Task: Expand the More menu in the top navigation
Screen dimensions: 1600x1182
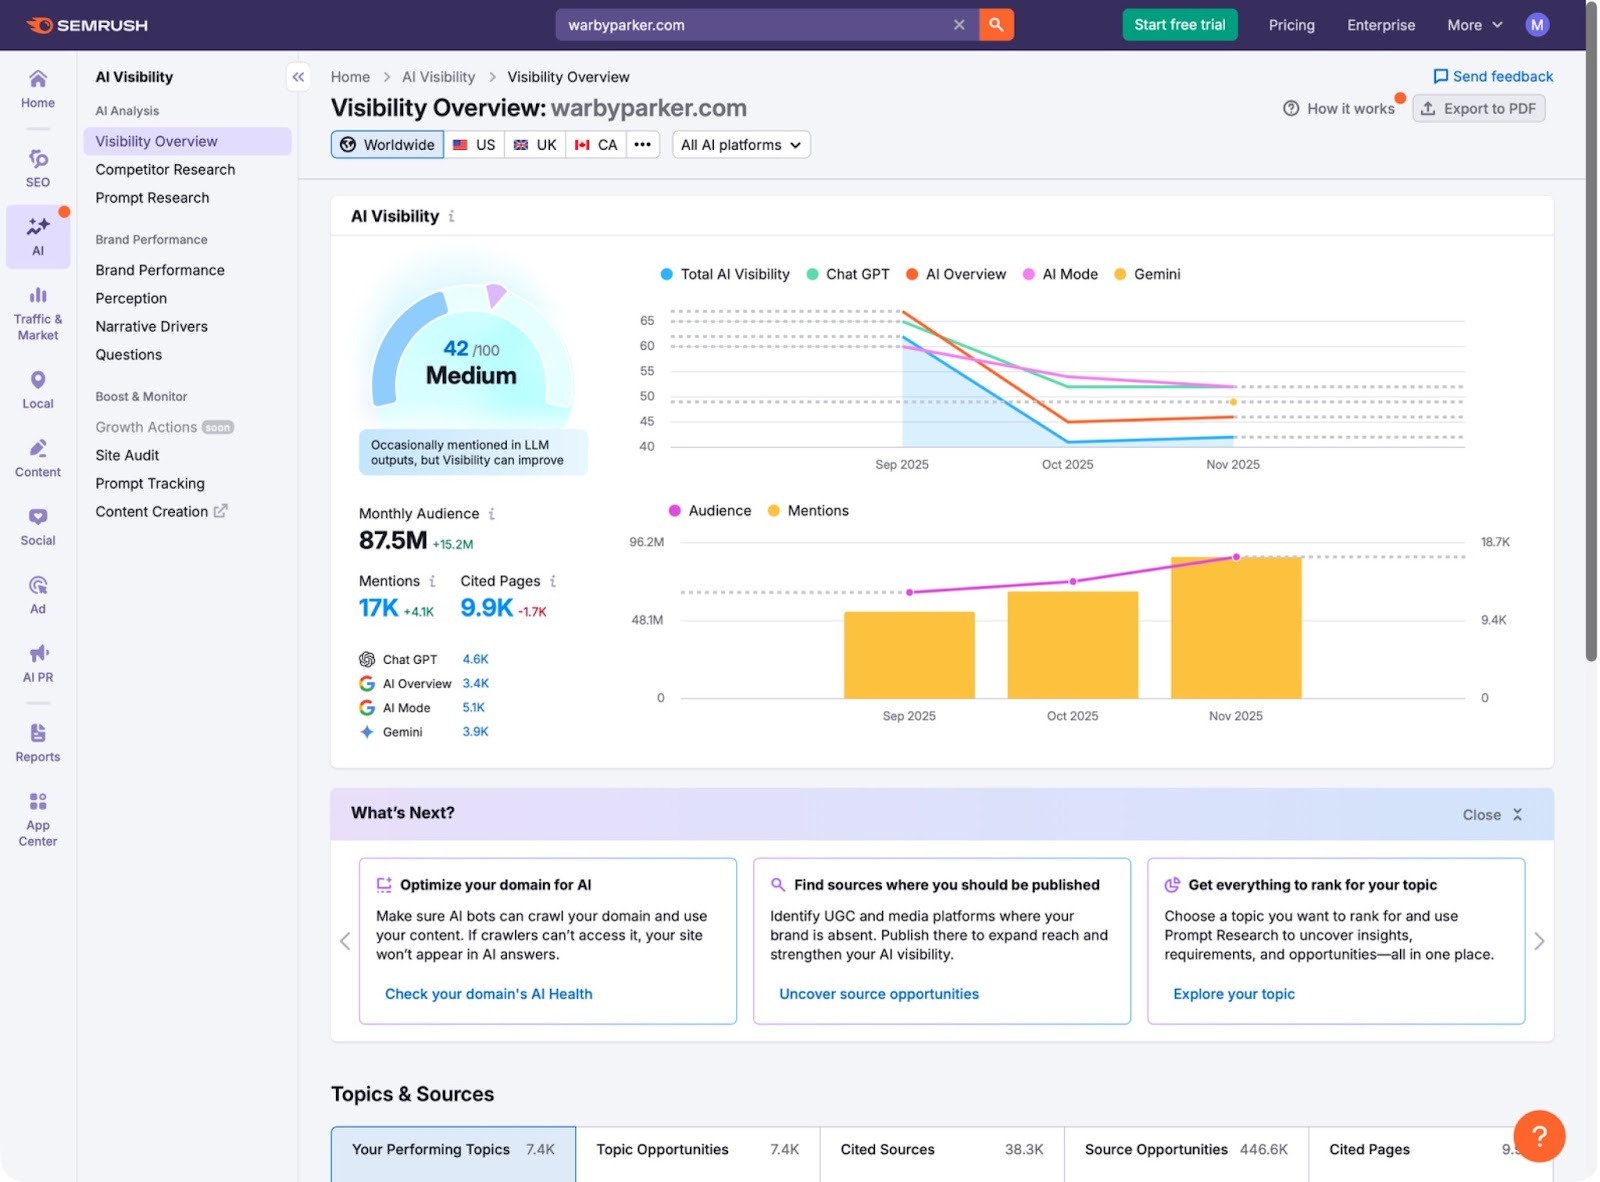Action: tap(1472, 25)
